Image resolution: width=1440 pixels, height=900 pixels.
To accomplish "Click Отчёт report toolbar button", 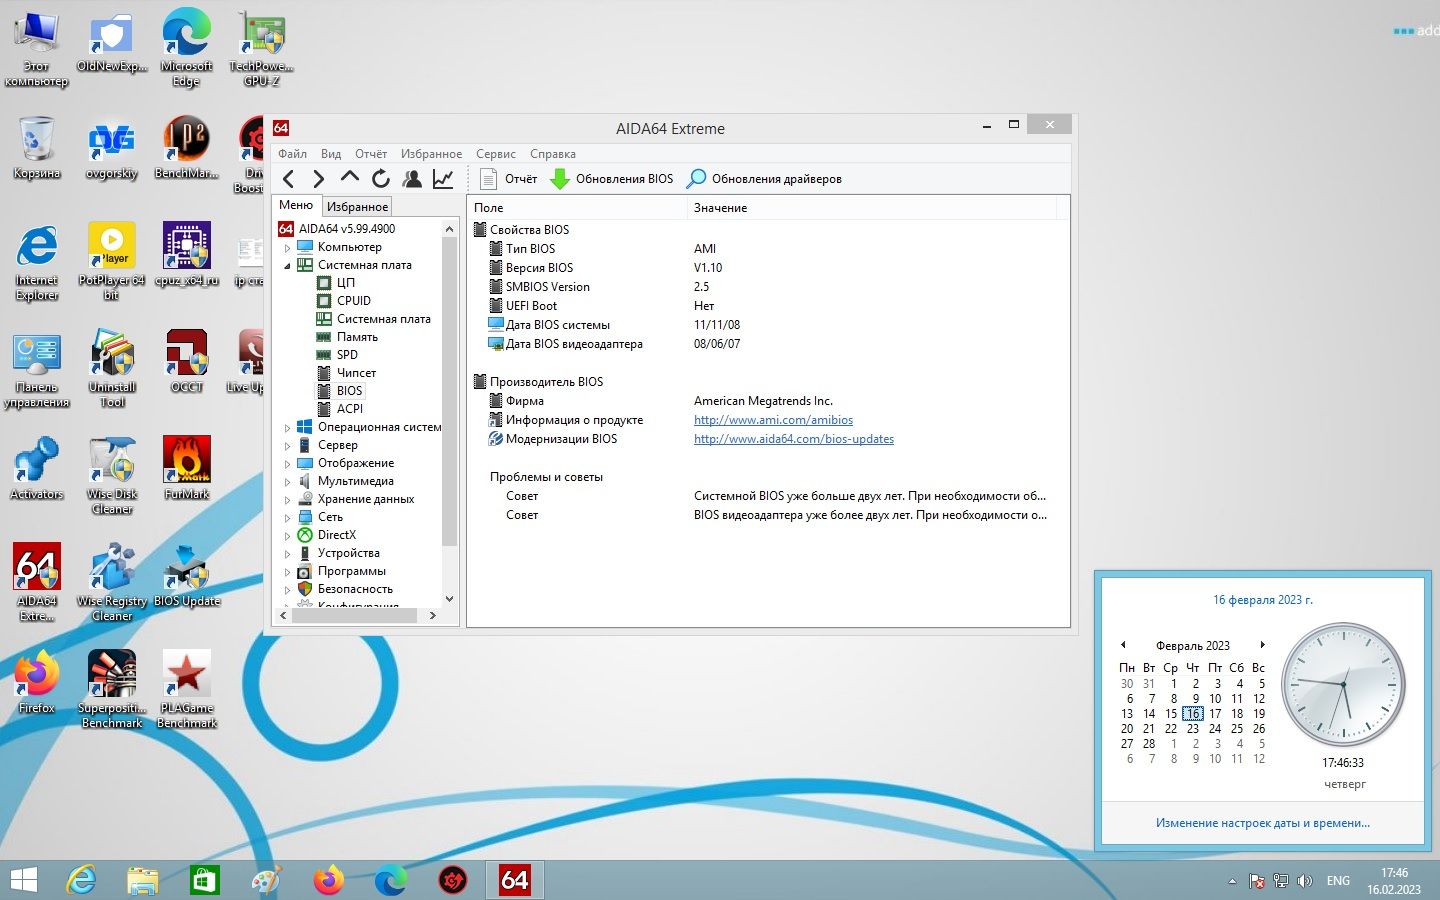I will [509, 179].
